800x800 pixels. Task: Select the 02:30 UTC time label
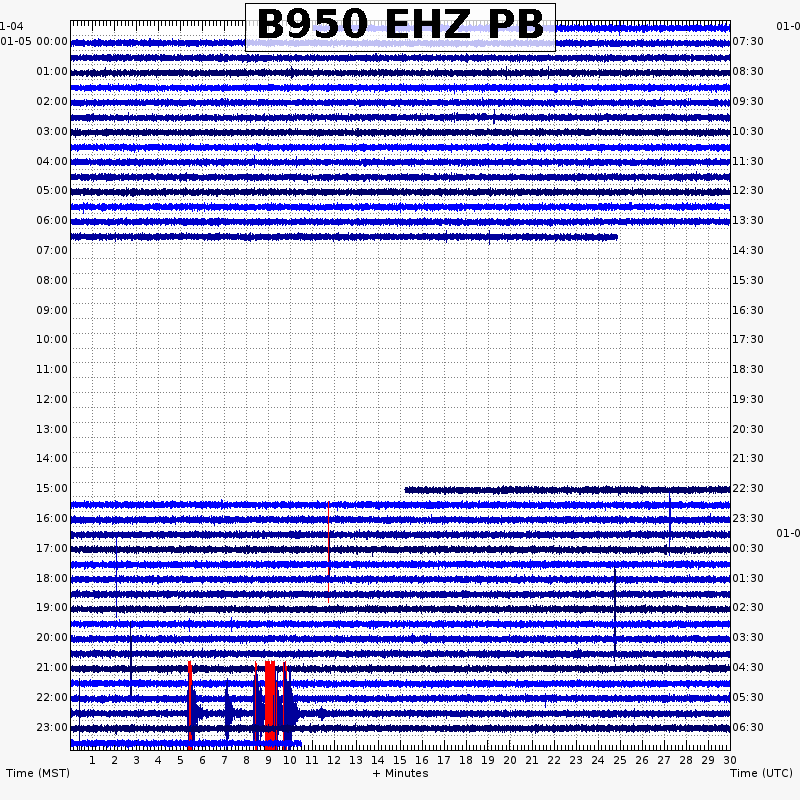[x=748, y=608]
